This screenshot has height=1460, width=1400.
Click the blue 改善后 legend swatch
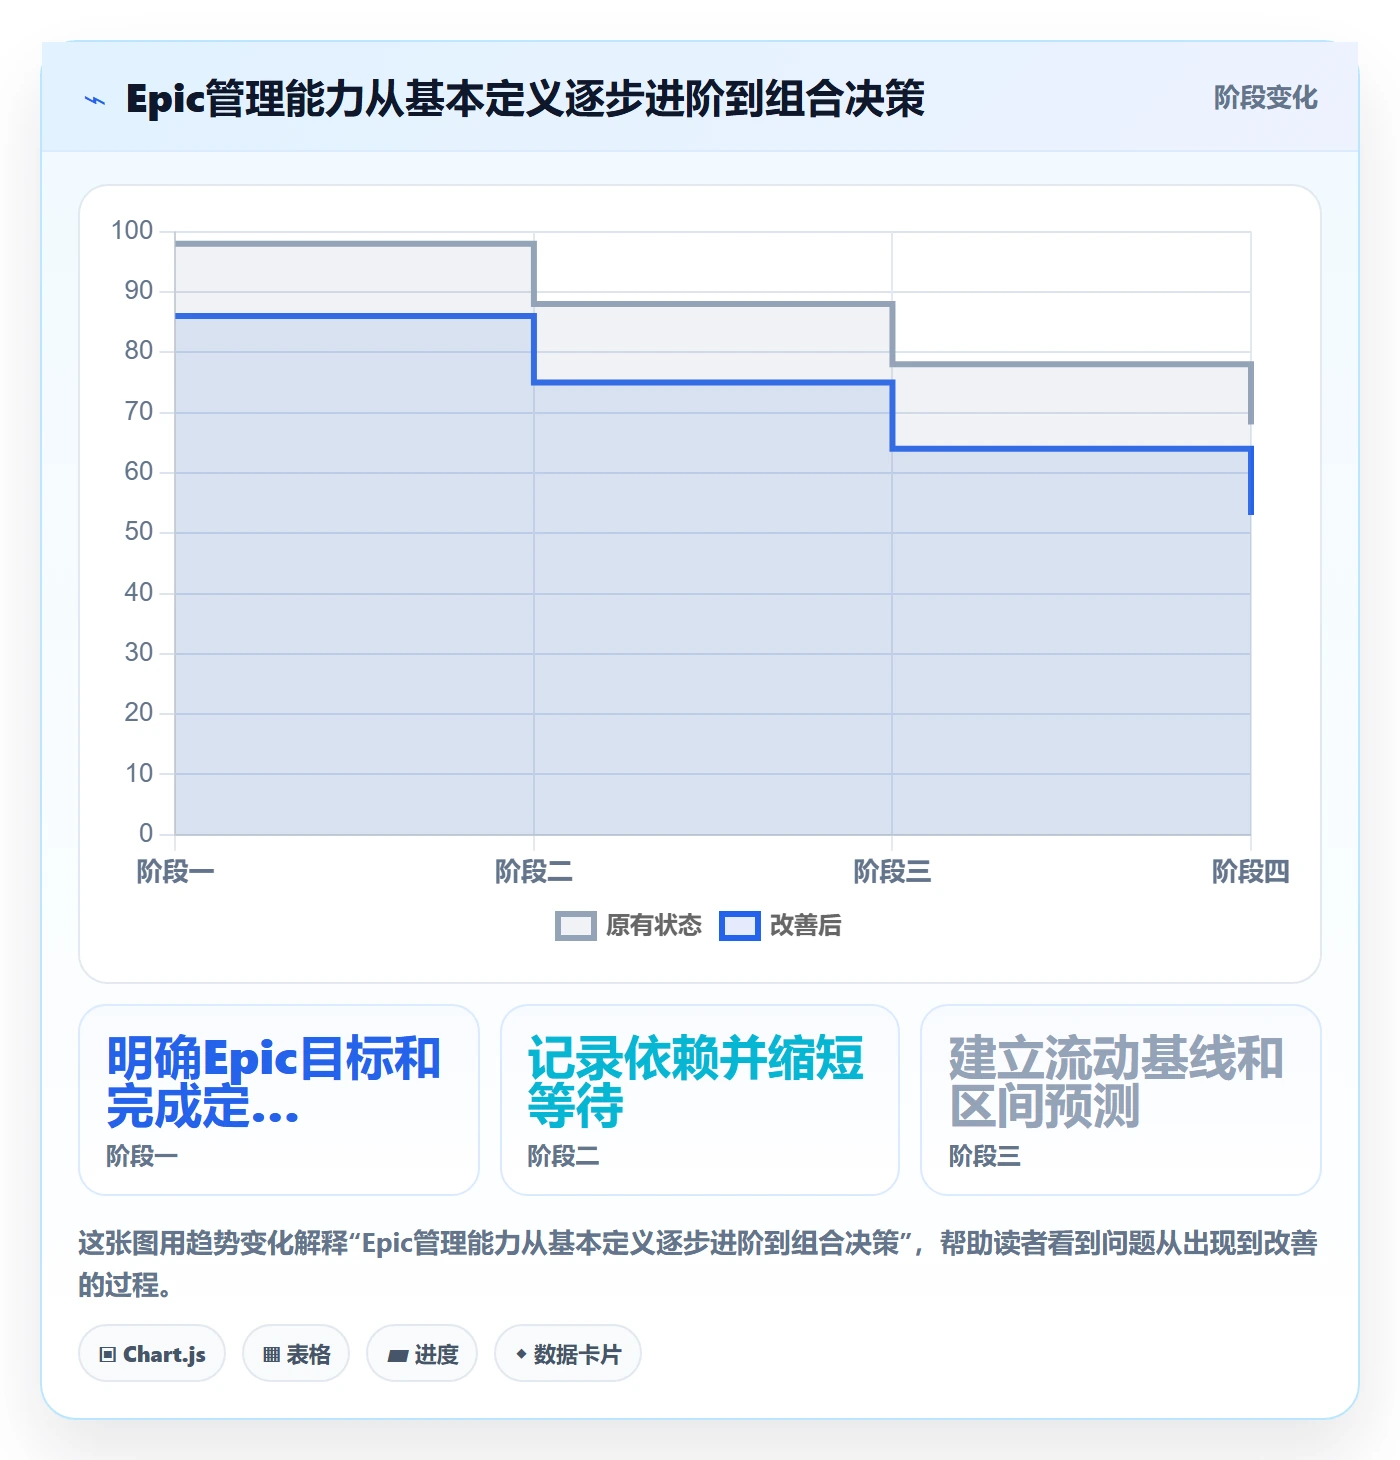(739, 926)
